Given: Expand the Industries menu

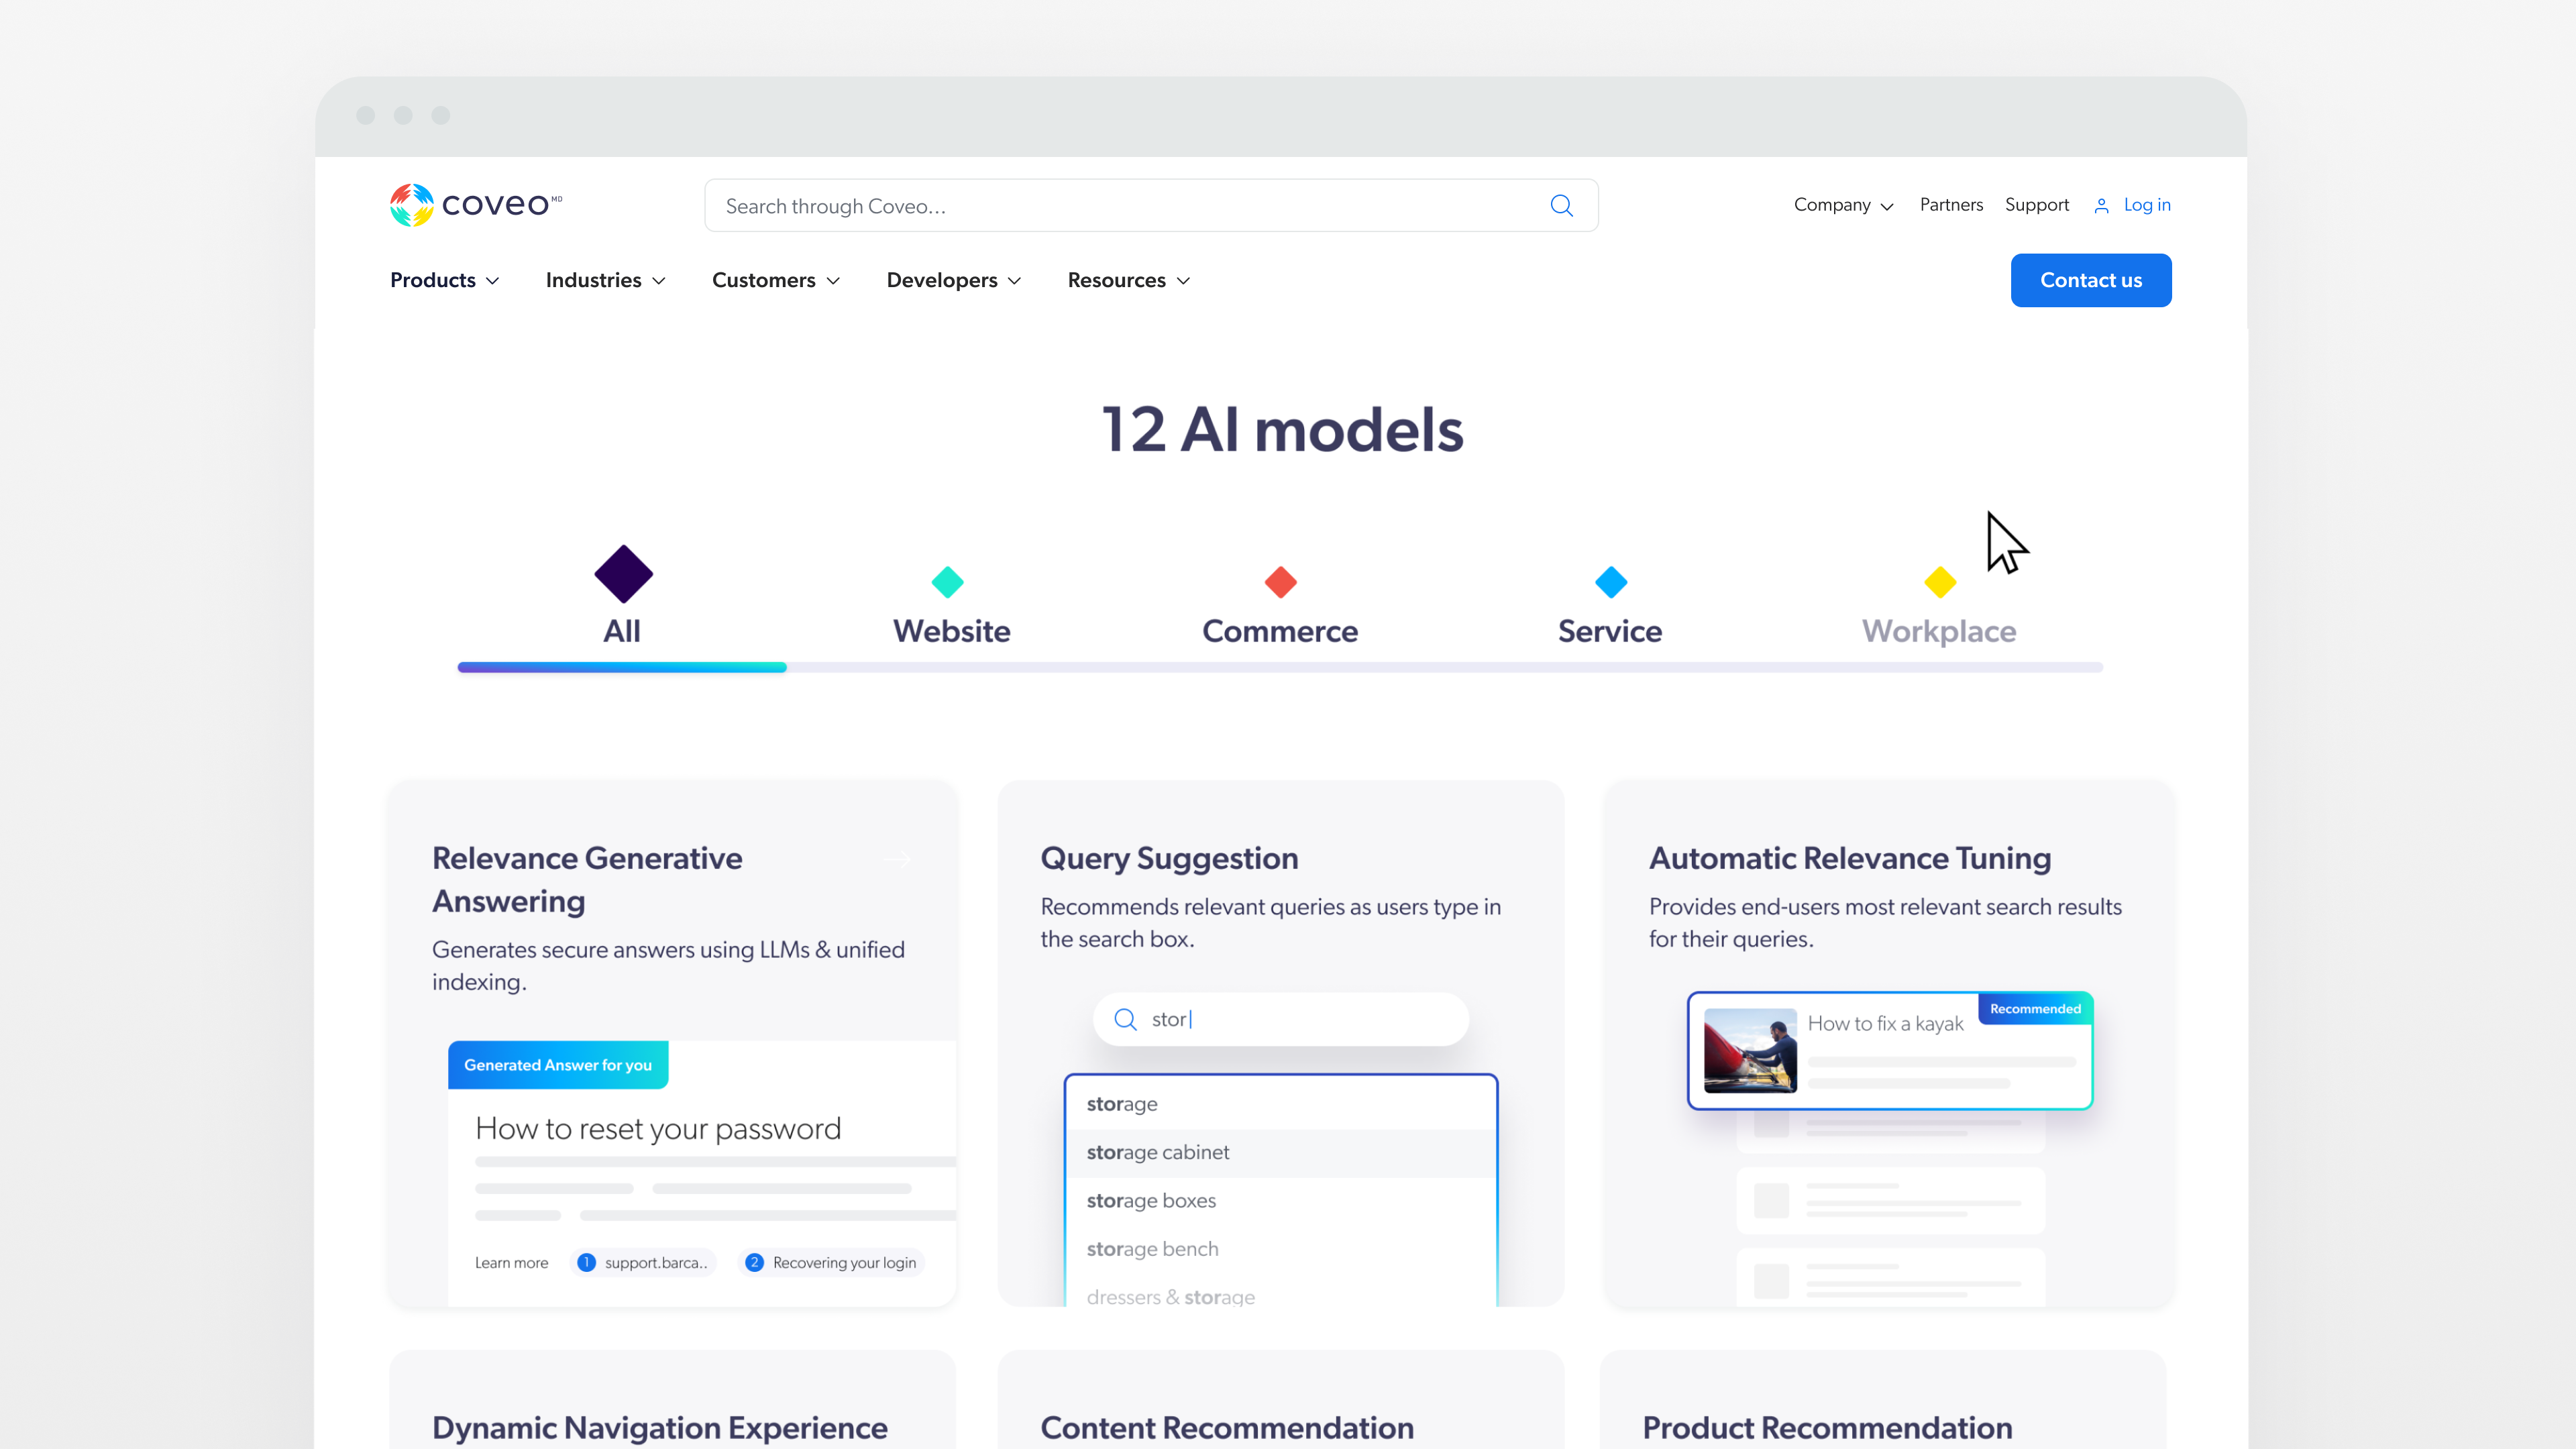Looking at the screenshot, I should (605, 280).
